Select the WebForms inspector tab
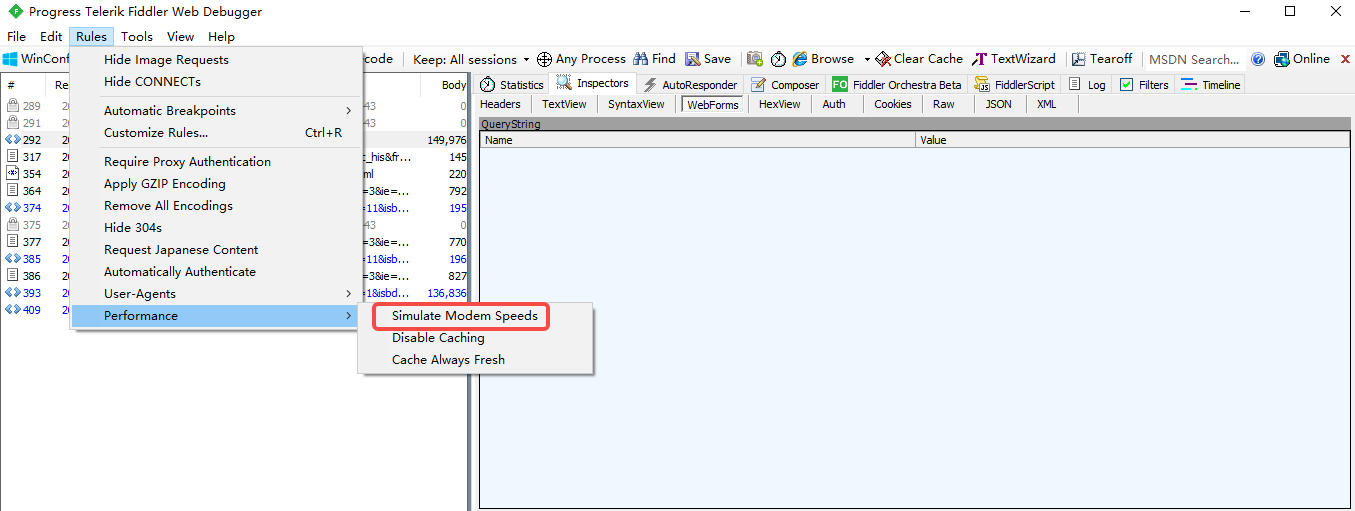Viewport: 1355px width, 511px height. (714, 104)
